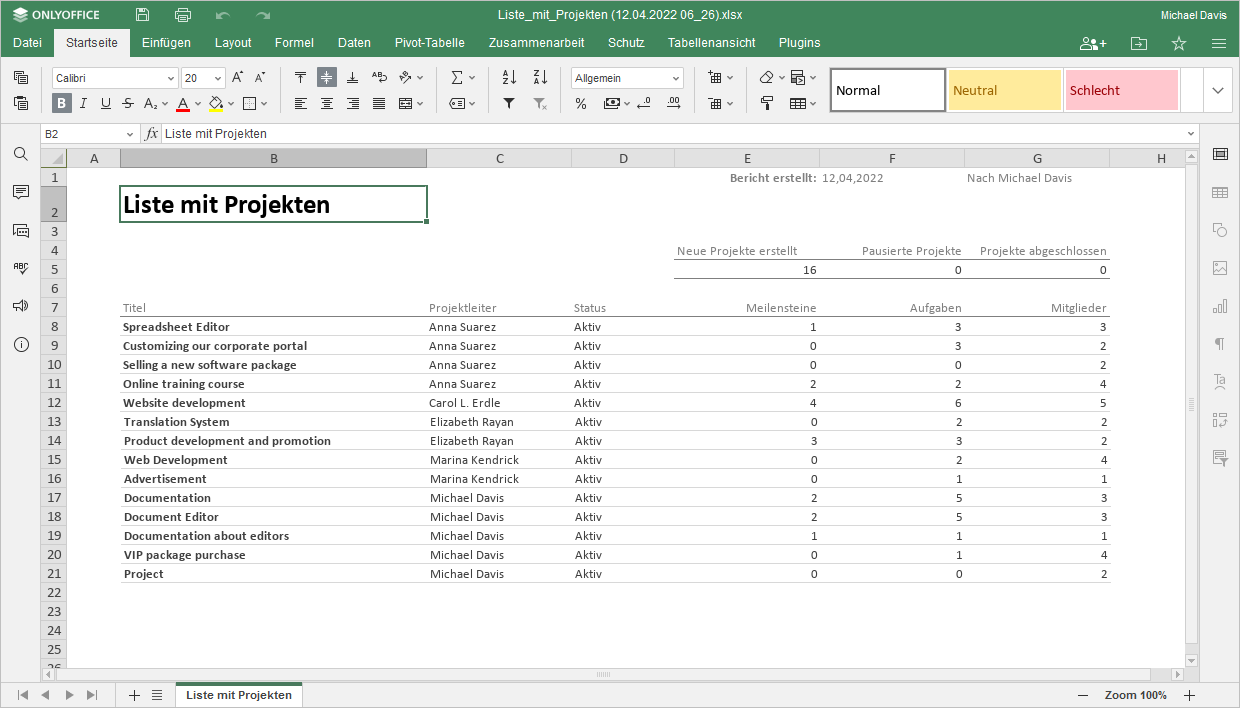
Task: Open Name box dropdown arrow
Action: [130, 134]
